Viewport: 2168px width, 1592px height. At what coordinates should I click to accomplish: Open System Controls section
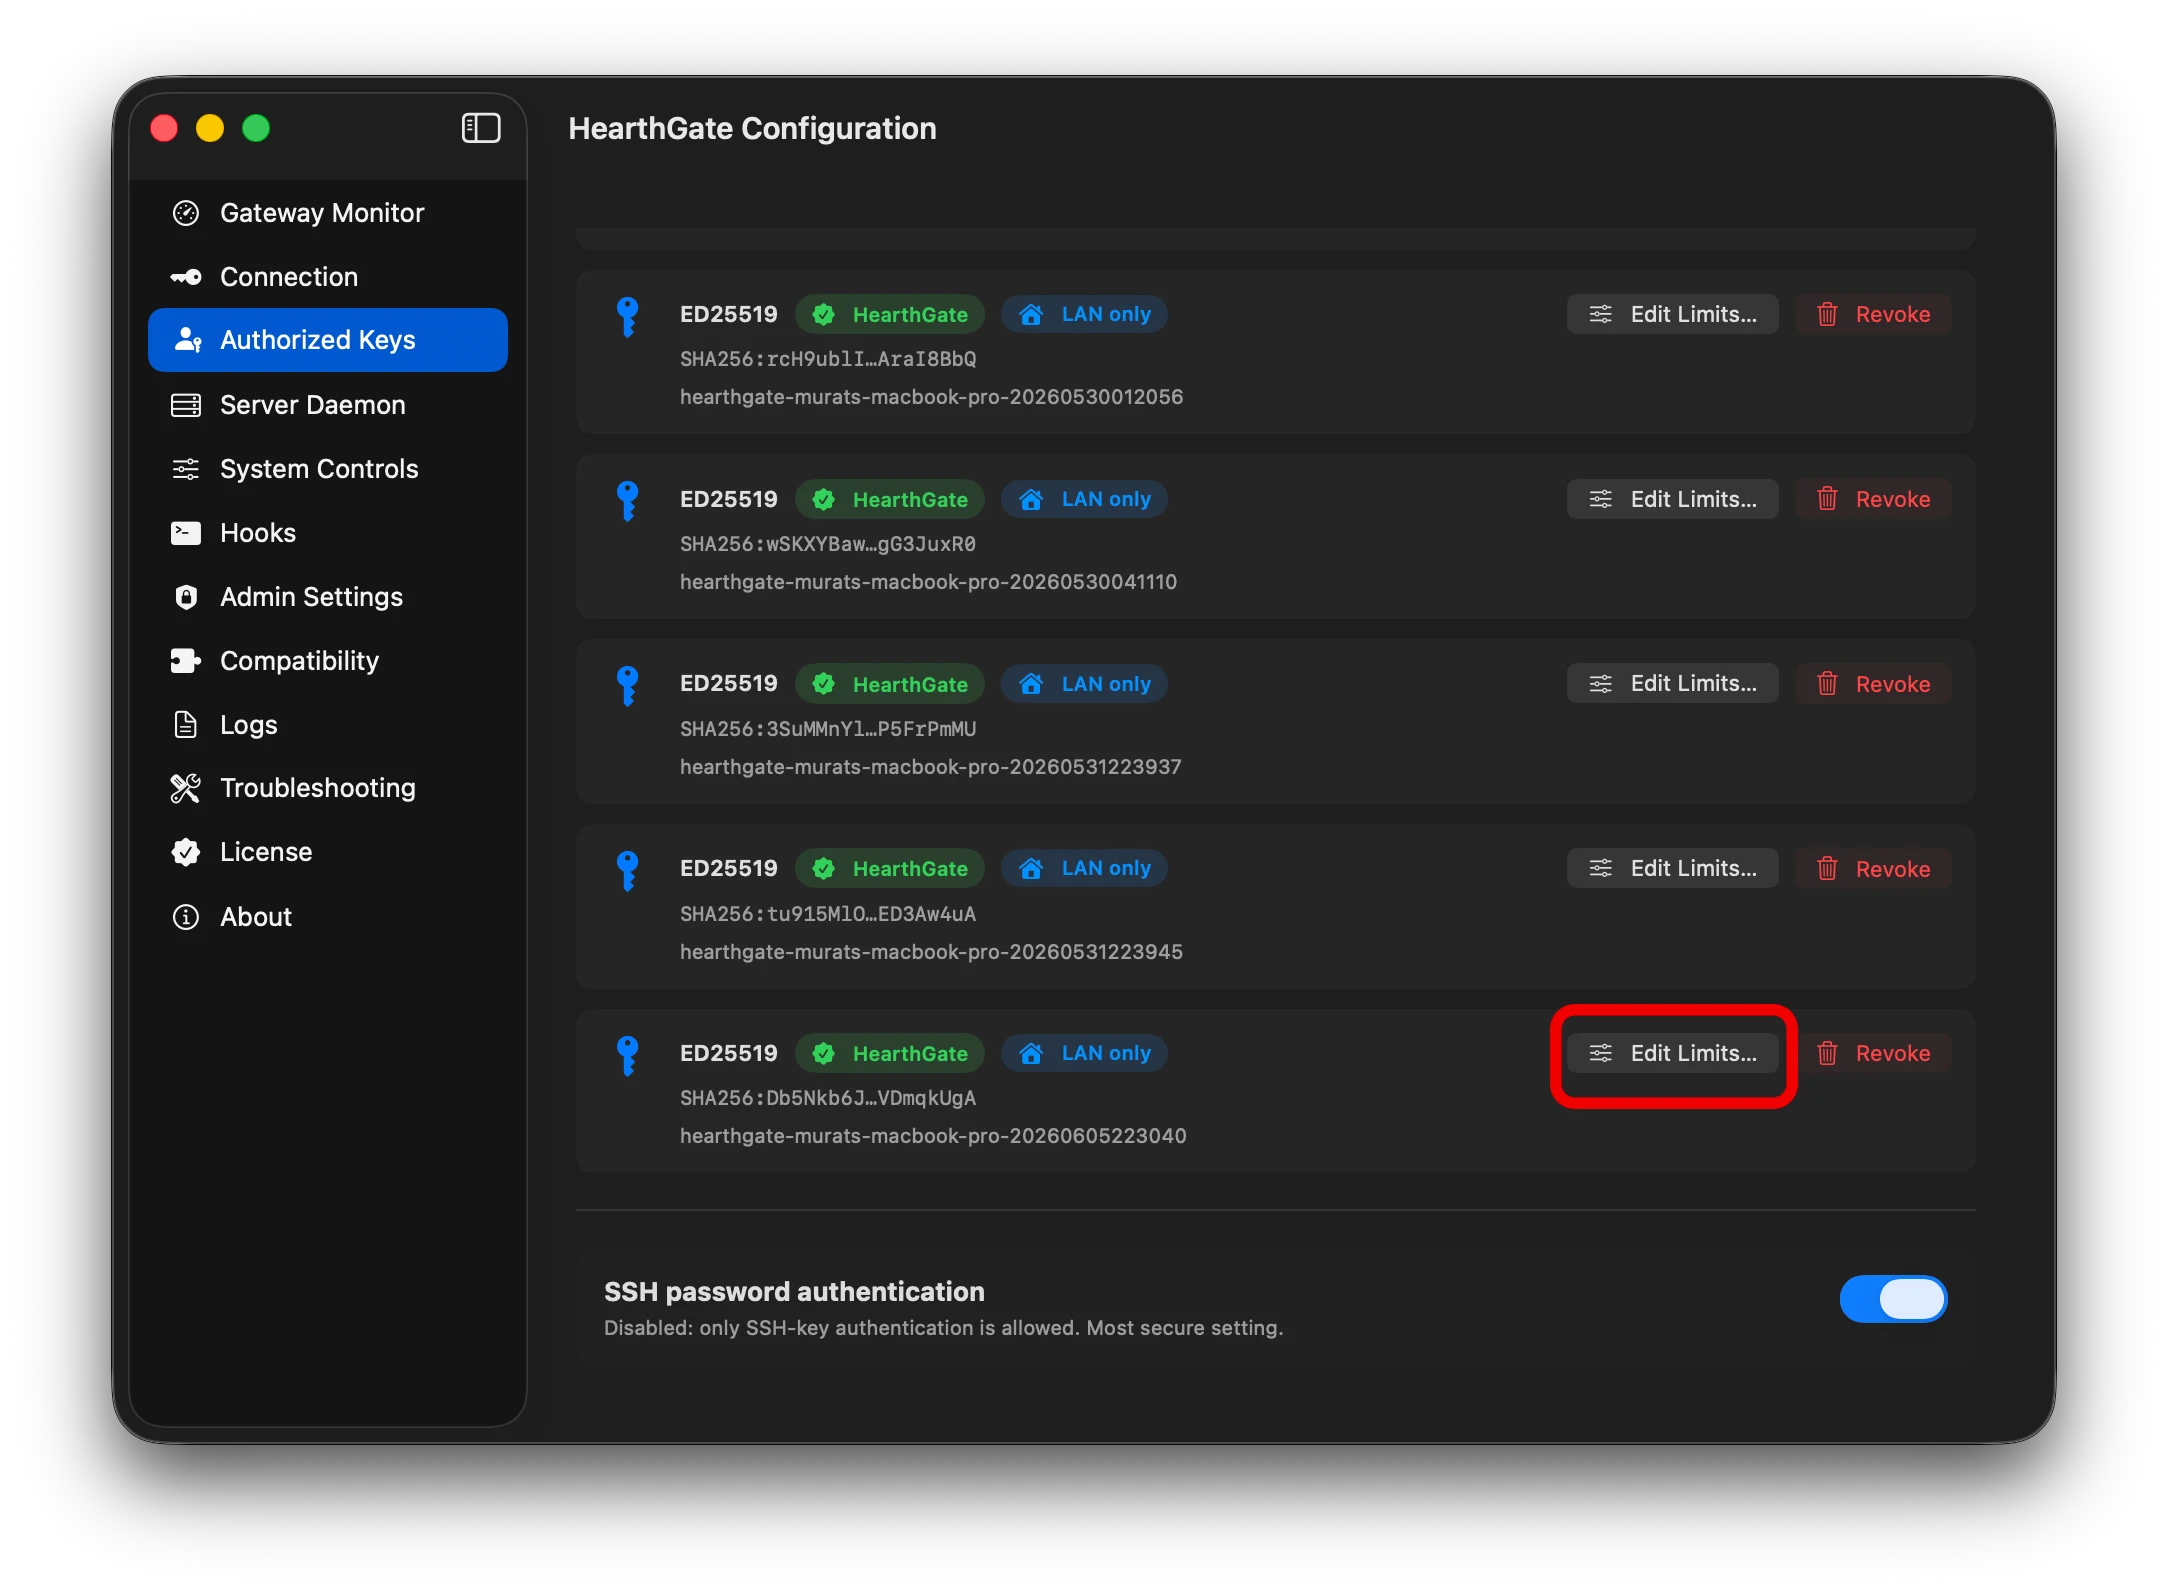pyautogui.click(x=328, y=469)
